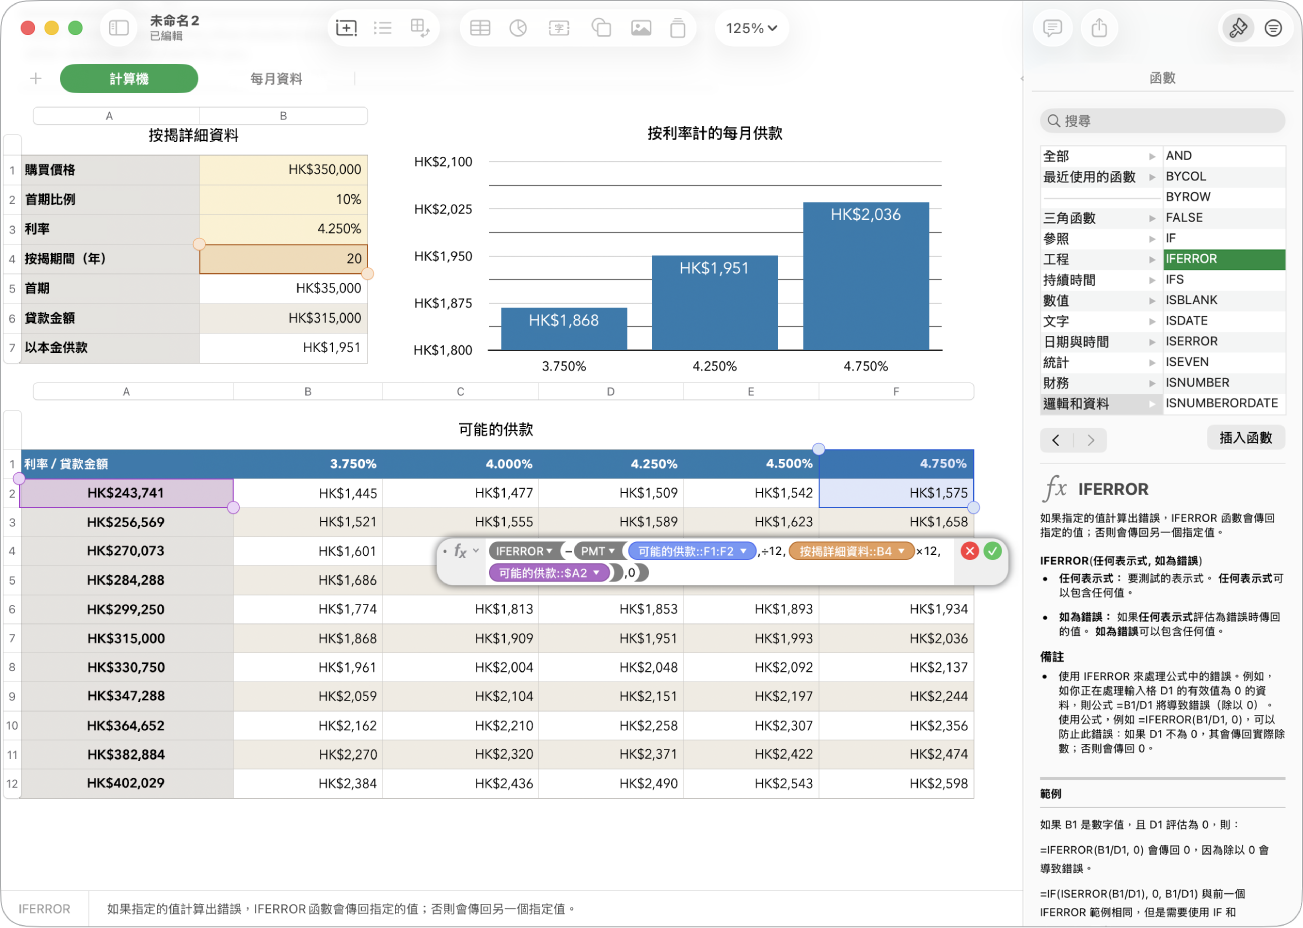Select the 可能的供款 table title

point(495,429)
